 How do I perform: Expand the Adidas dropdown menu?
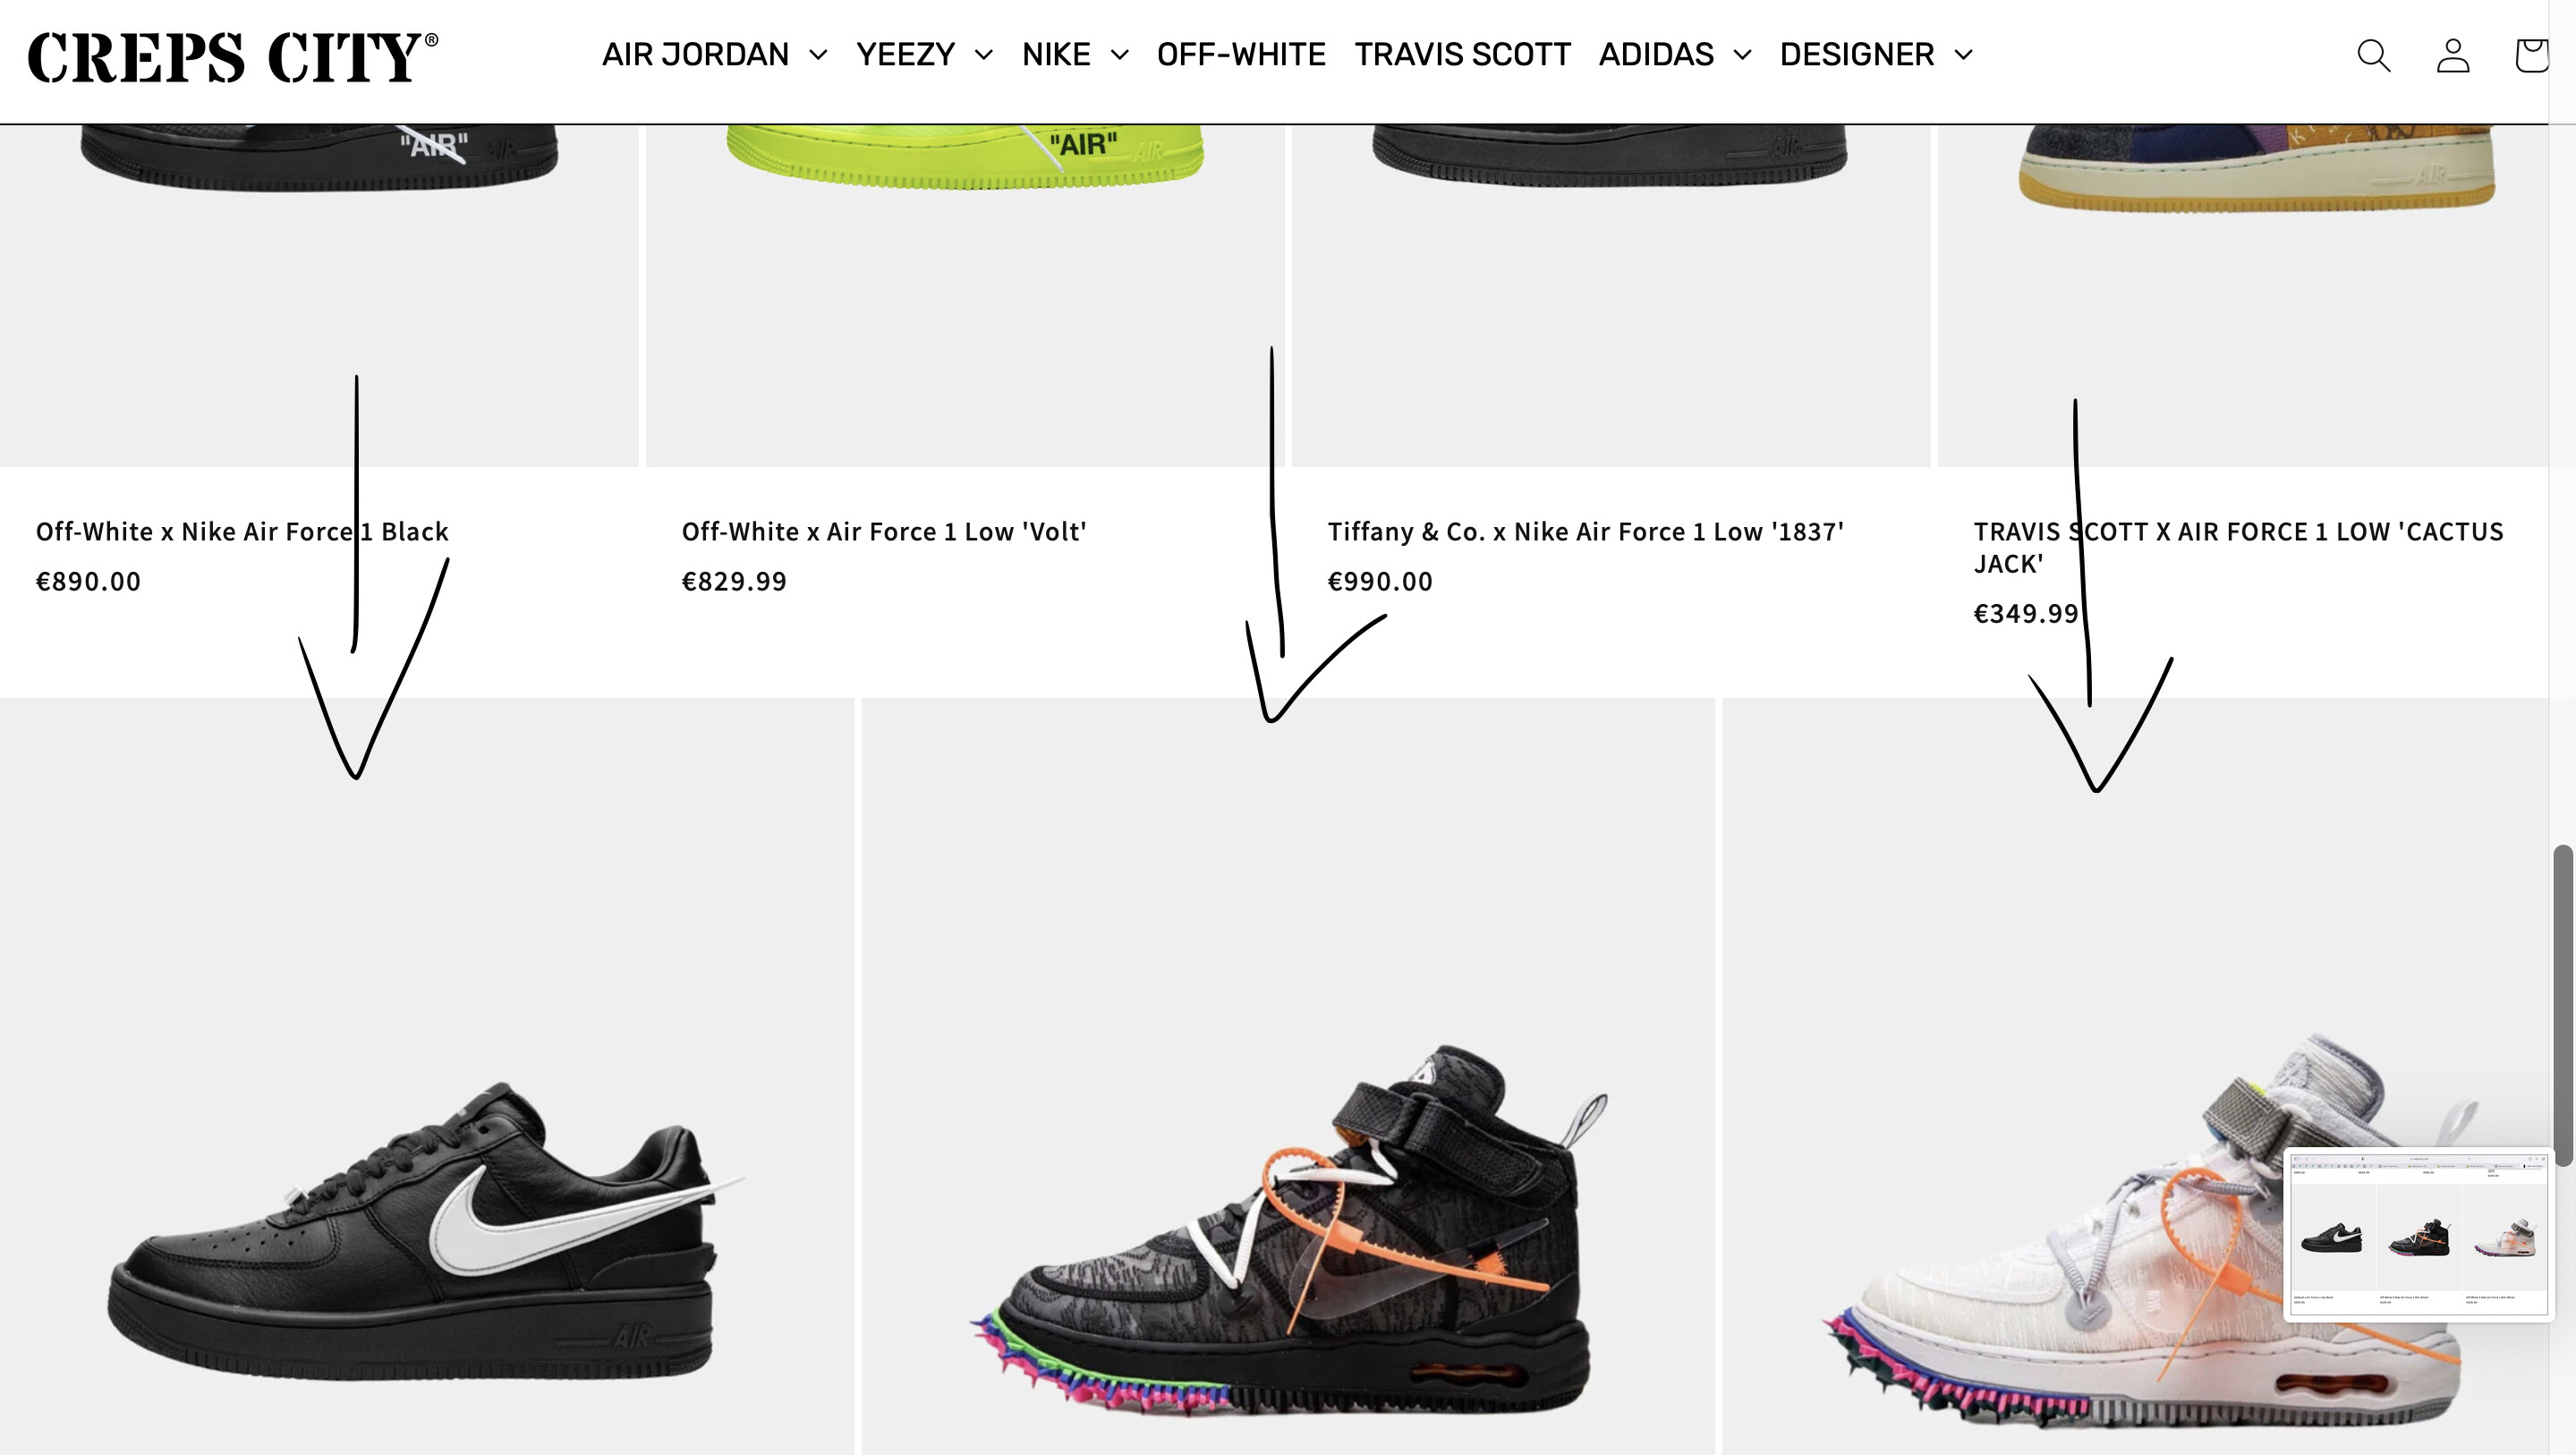point(1675,54)
